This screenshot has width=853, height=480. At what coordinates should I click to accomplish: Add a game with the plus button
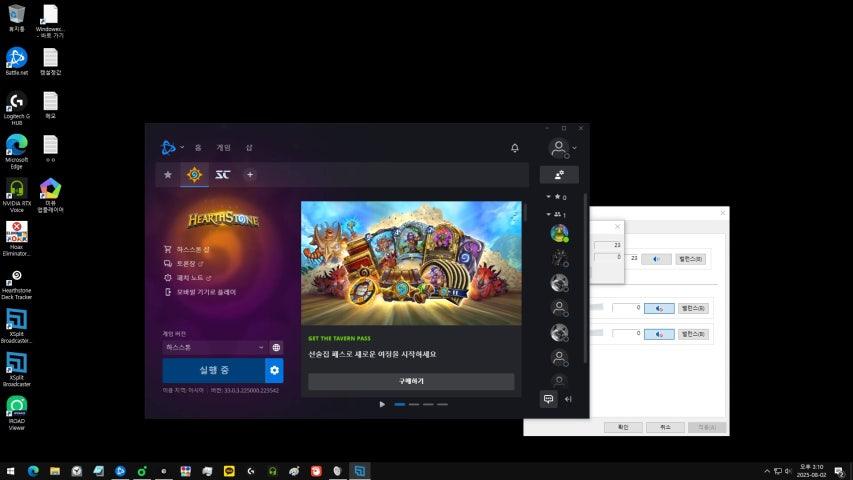[x=250, y=175]
